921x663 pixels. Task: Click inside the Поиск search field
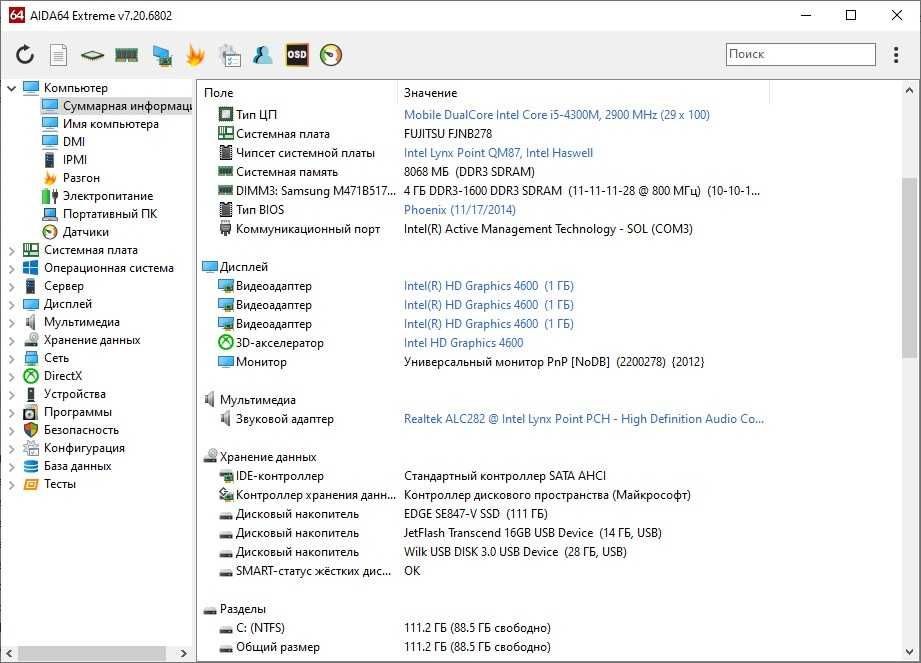pyautogui.click(x=801, y=54)
